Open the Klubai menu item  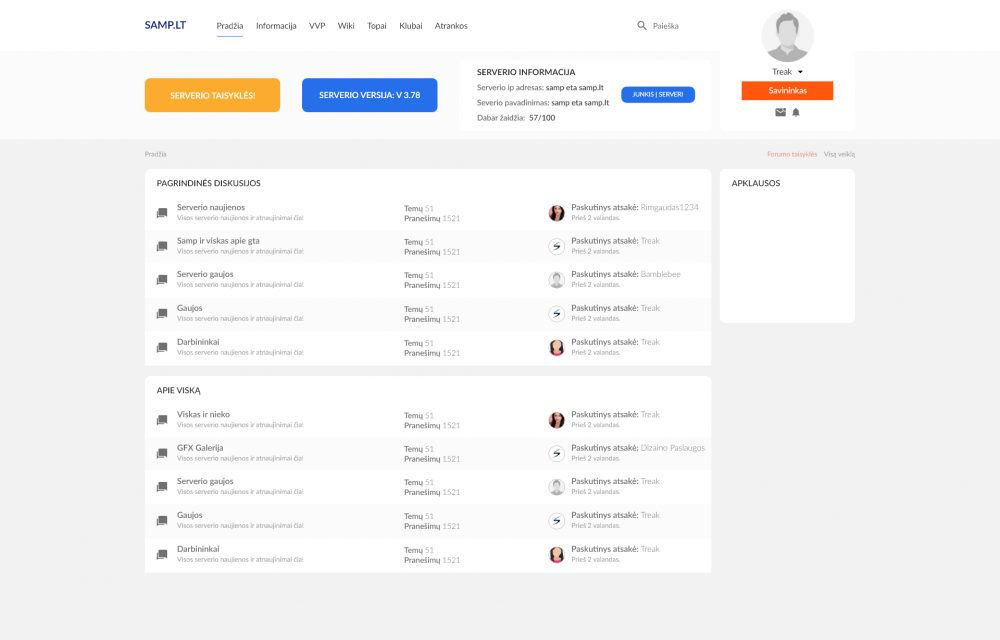click(x=411, y=26)
